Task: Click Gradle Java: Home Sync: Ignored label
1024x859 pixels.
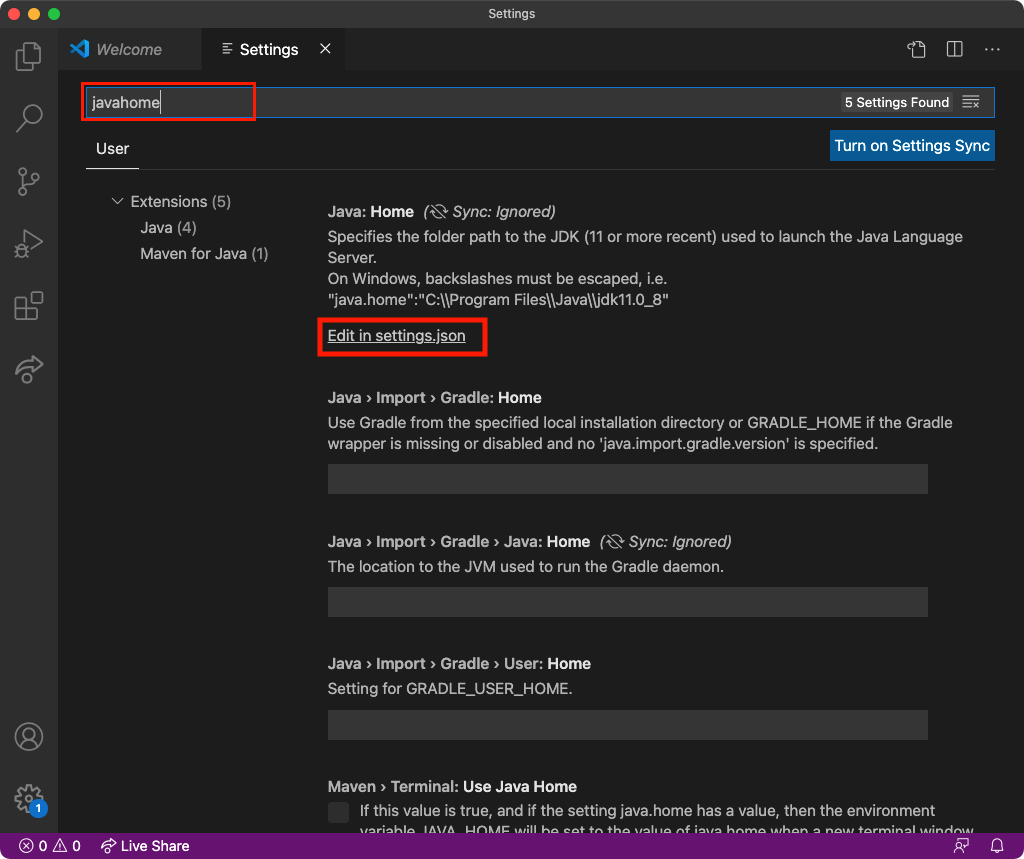Action: (x=665, y=542)
